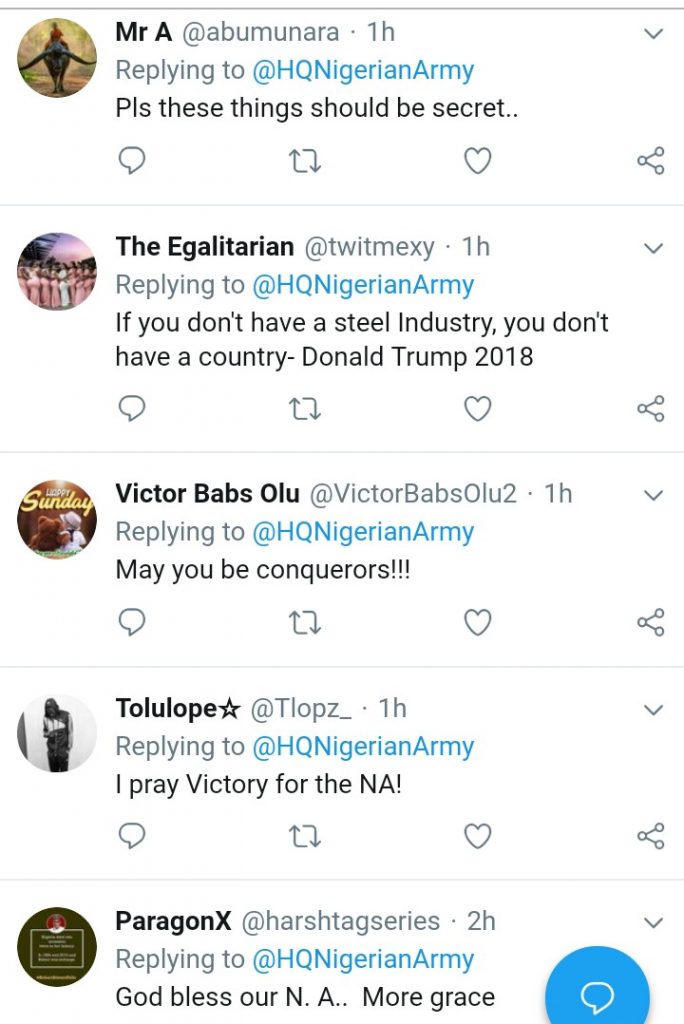Reply to Mr A's tweet

pos(132,160)
